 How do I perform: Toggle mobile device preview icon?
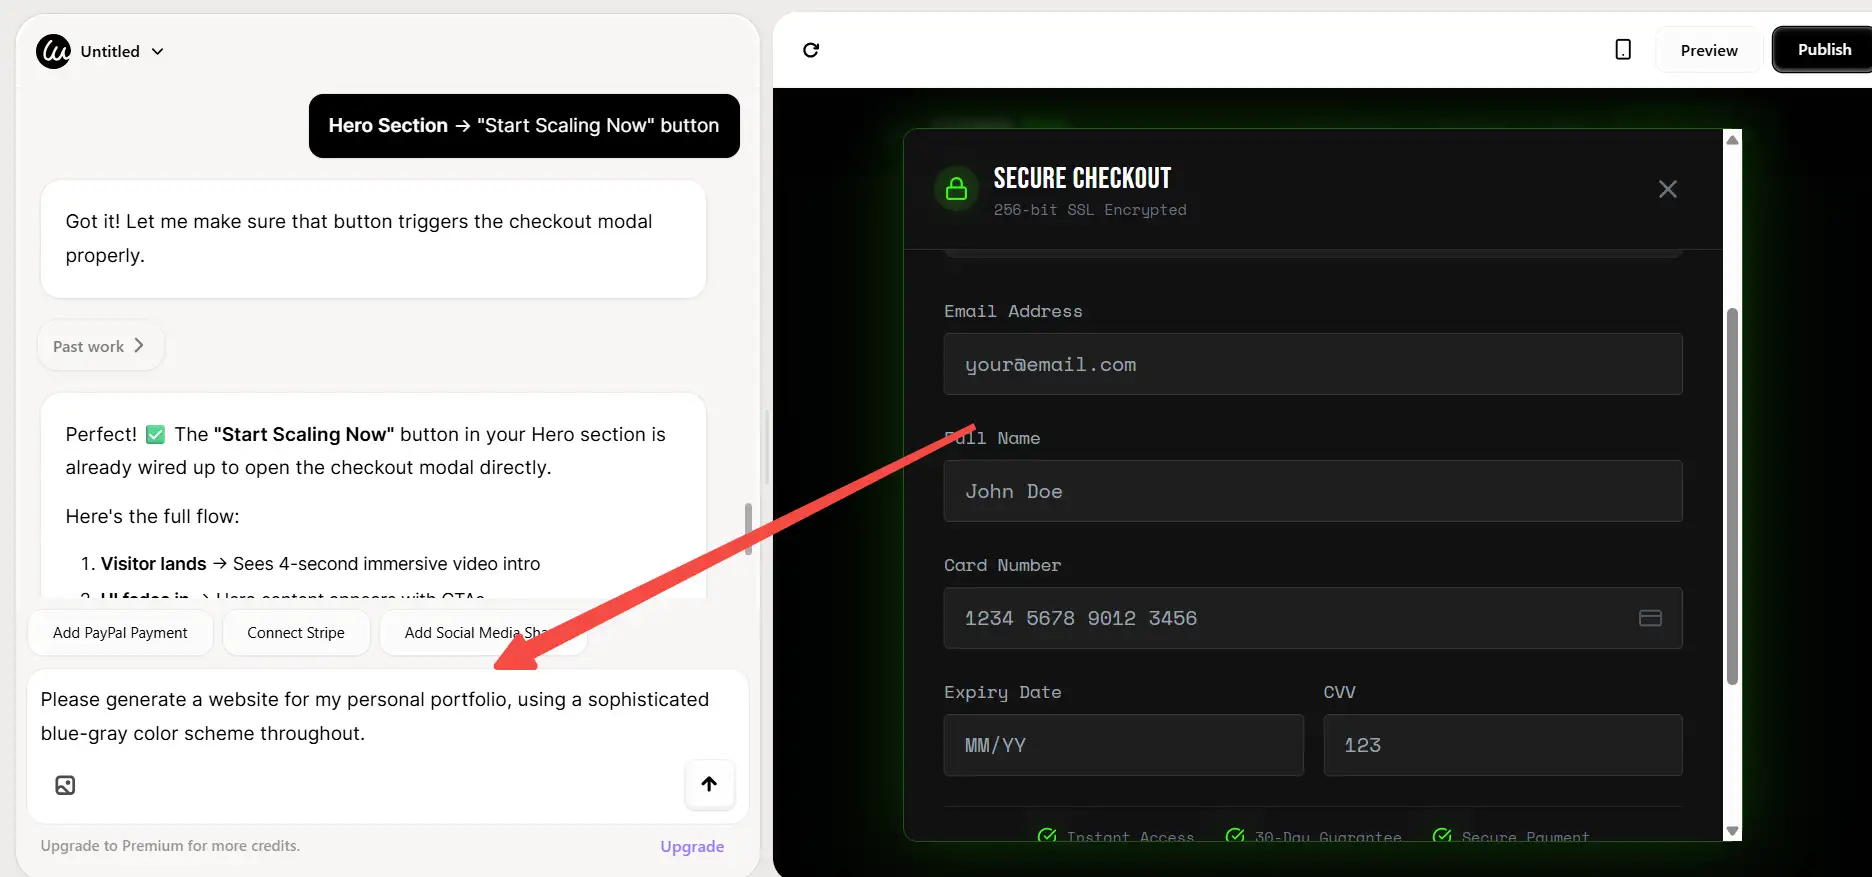pyautogui.click(x=1623, y=50)
